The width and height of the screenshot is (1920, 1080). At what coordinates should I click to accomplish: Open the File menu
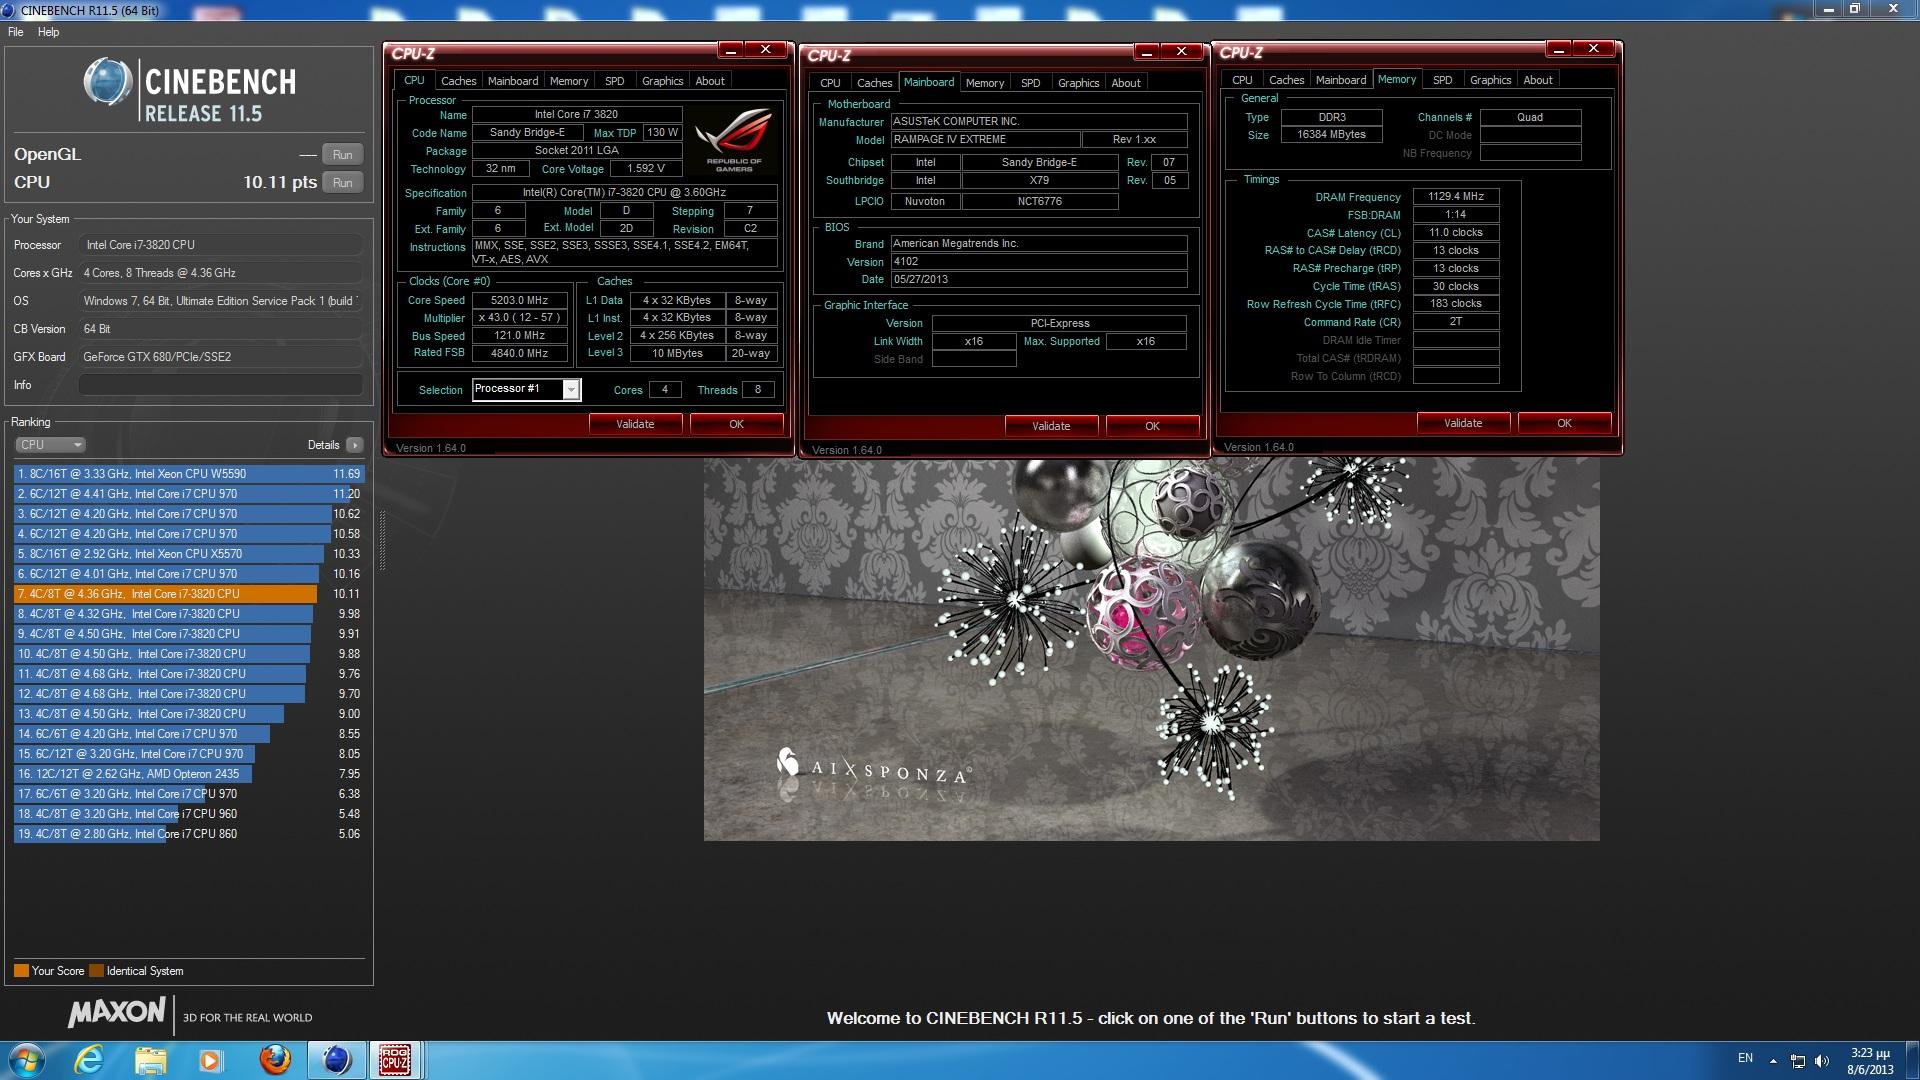[16, 32]
